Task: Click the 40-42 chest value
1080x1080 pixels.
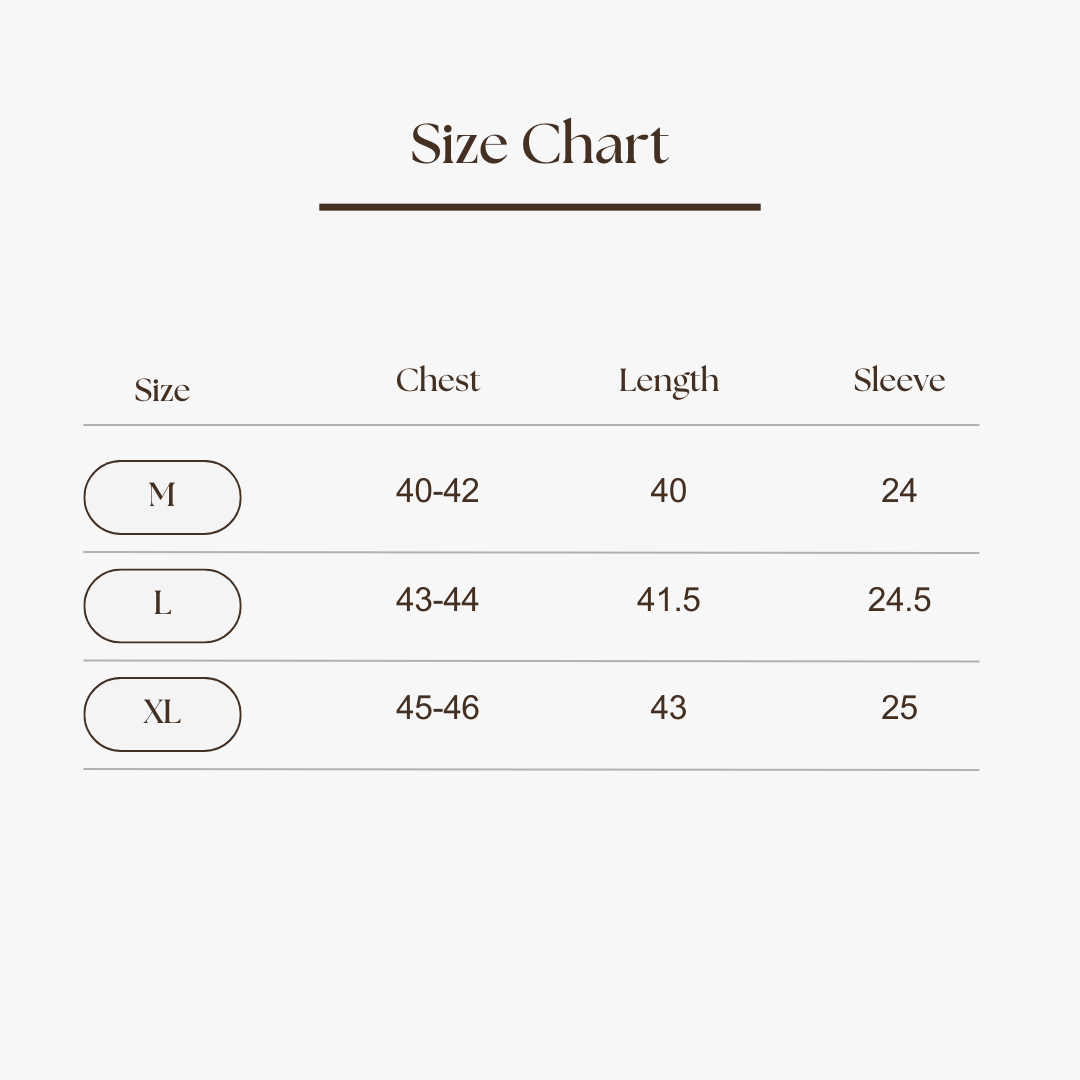Action: 437,491
